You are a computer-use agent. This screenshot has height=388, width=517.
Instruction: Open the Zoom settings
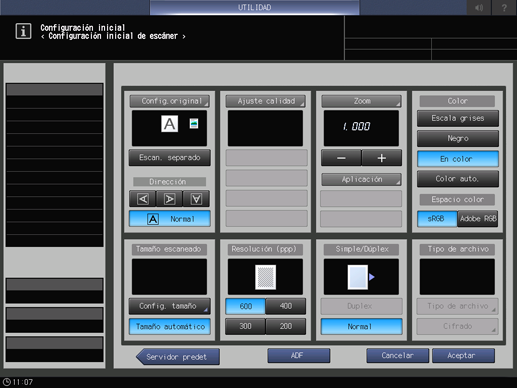pyautogui.click(x=361, y=101)
